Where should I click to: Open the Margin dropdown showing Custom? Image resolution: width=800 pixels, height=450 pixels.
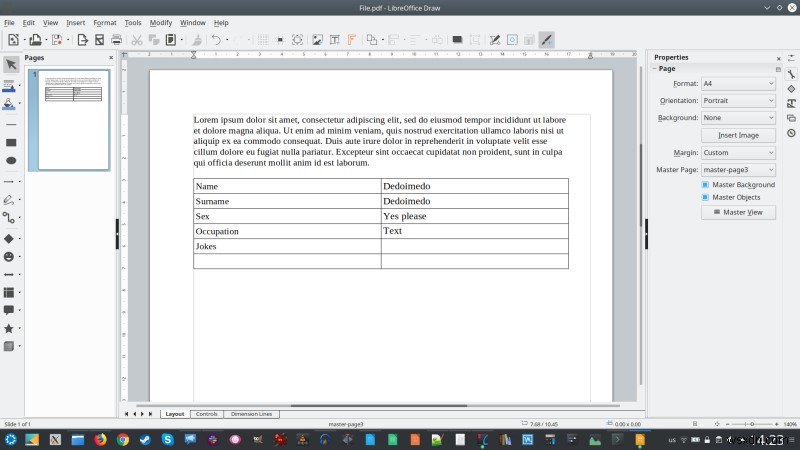pos(738,153)
